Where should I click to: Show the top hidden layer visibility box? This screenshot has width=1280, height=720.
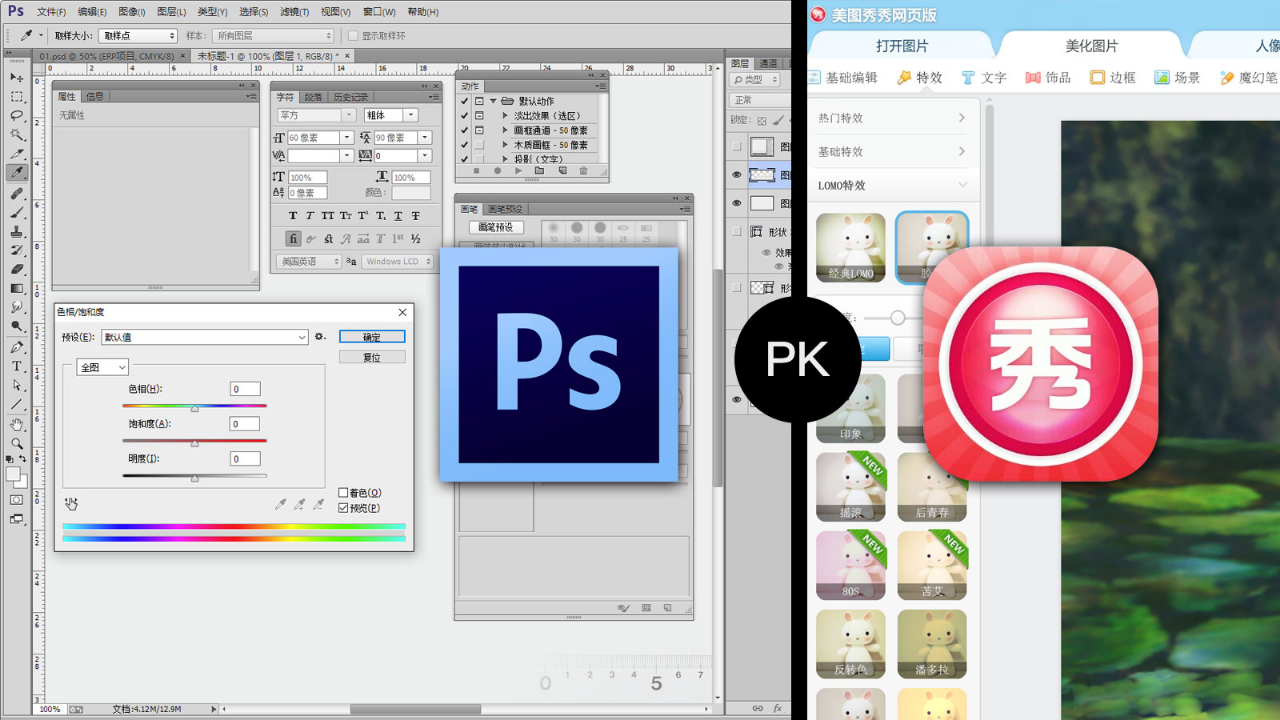coord(737,146)
